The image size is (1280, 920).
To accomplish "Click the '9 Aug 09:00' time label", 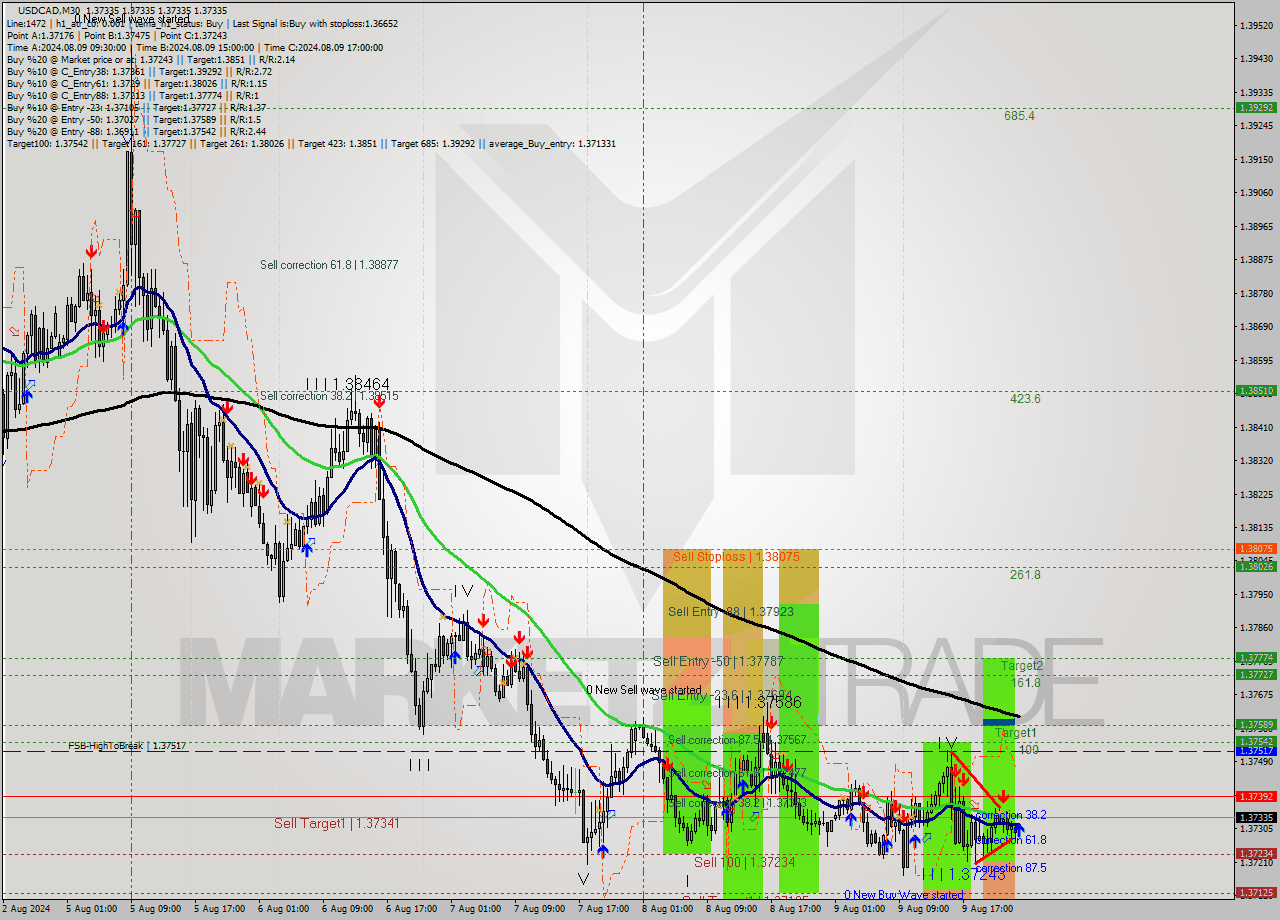I will [925, 910].
